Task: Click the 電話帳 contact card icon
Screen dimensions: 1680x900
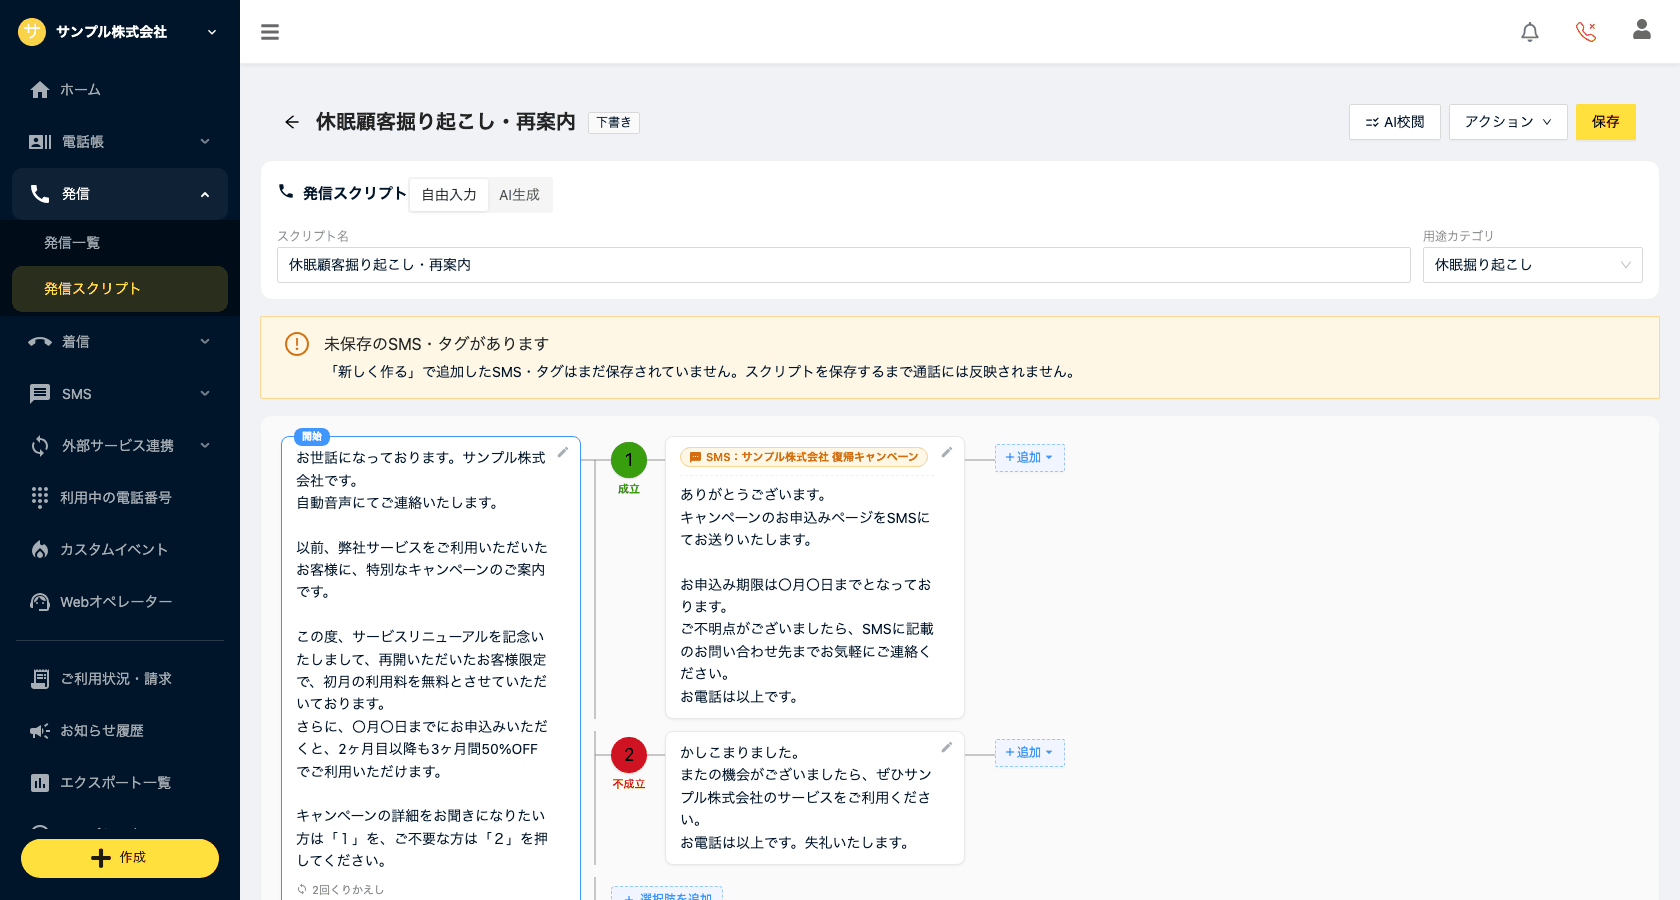Action: 40,142
